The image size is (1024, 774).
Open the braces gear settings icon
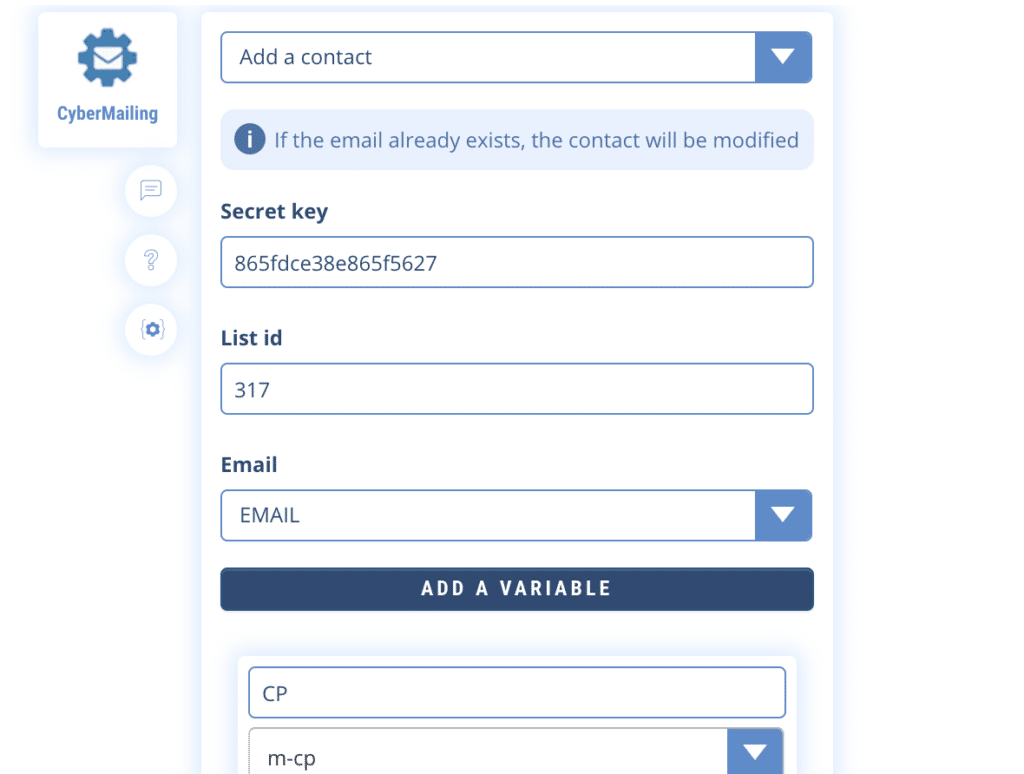(x=151, y=329)
